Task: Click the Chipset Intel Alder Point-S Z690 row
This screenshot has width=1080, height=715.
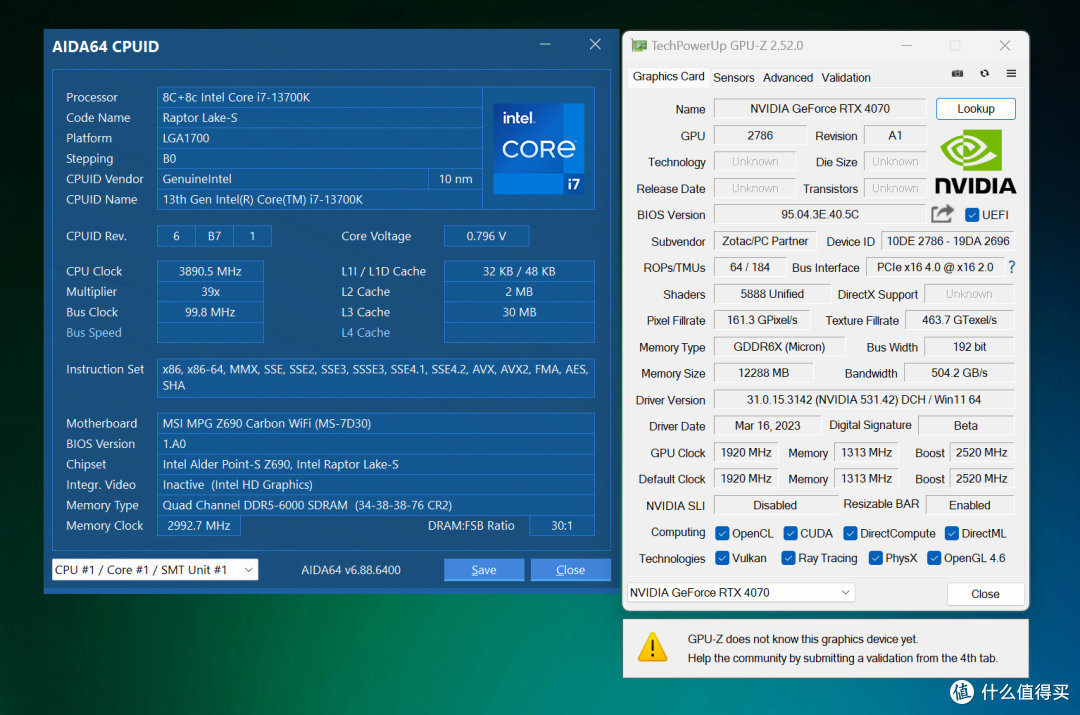Action: (x=376, y=464)
